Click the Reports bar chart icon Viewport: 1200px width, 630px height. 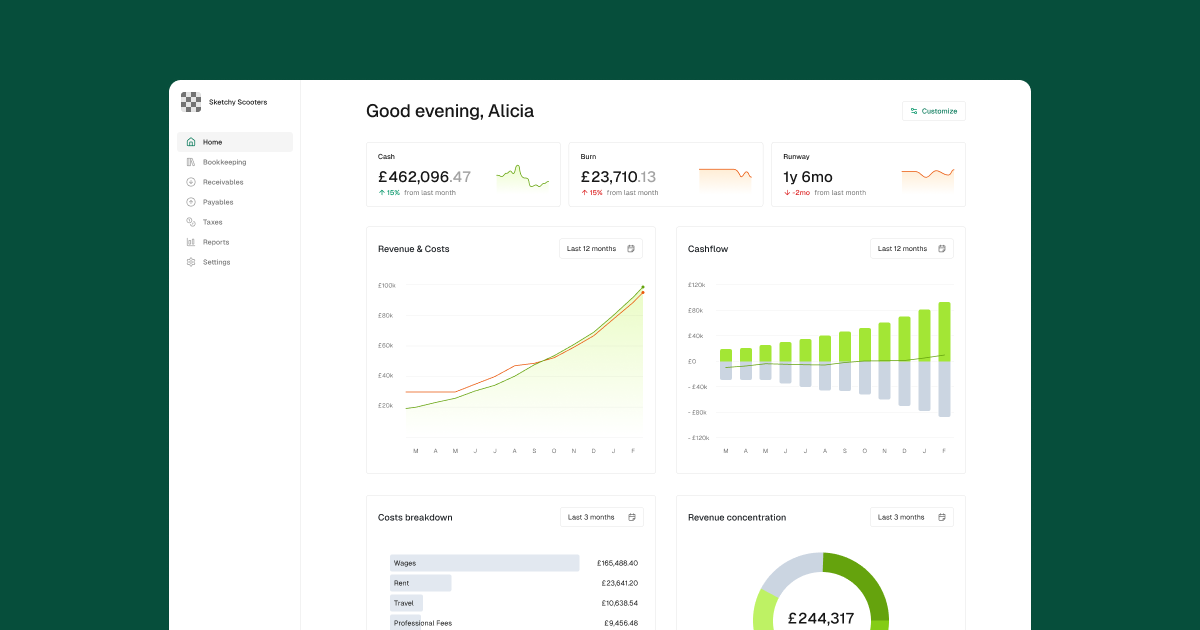[191, 242]
